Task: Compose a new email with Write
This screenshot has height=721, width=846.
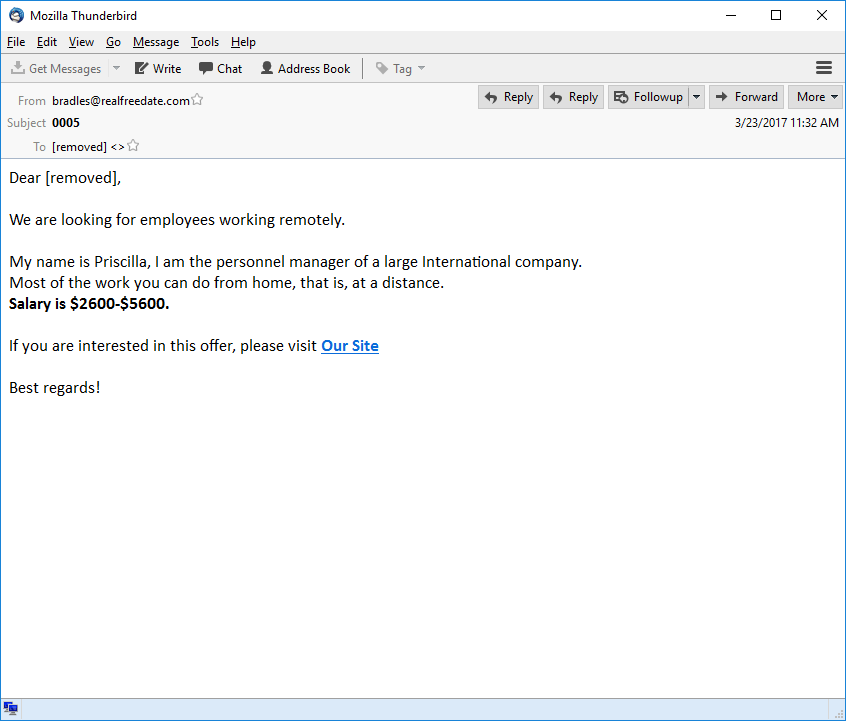Action: [158, 69]
